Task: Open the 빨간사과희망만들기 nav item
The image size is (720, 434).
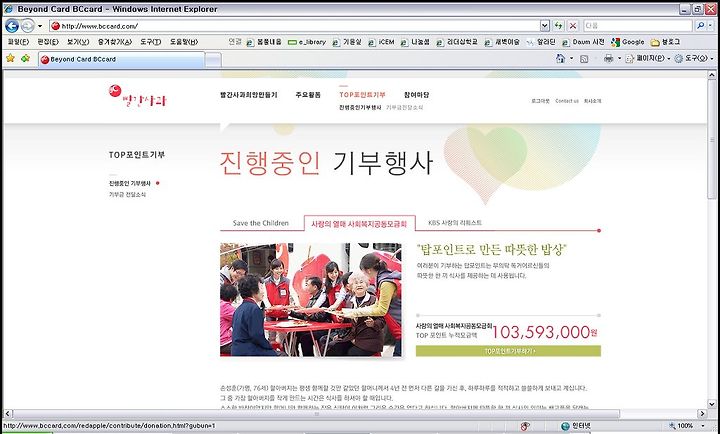Action: [x=249, y=95]
